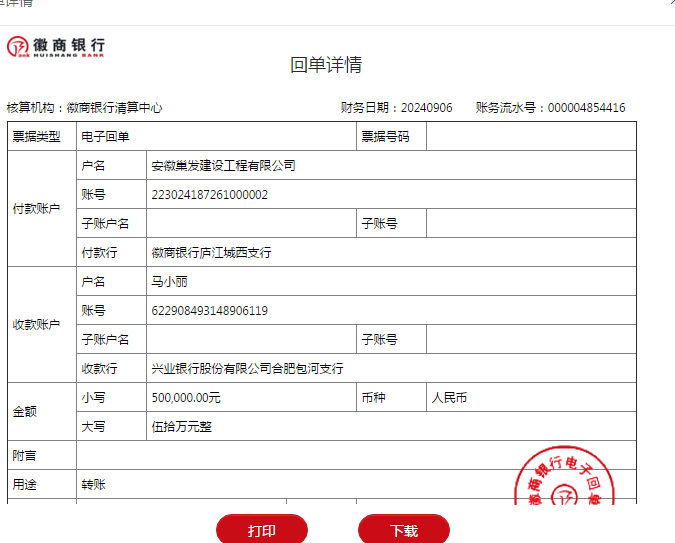
Task: Click the uppercase amount 伍拾万元整
Action: tap(181, 427)
